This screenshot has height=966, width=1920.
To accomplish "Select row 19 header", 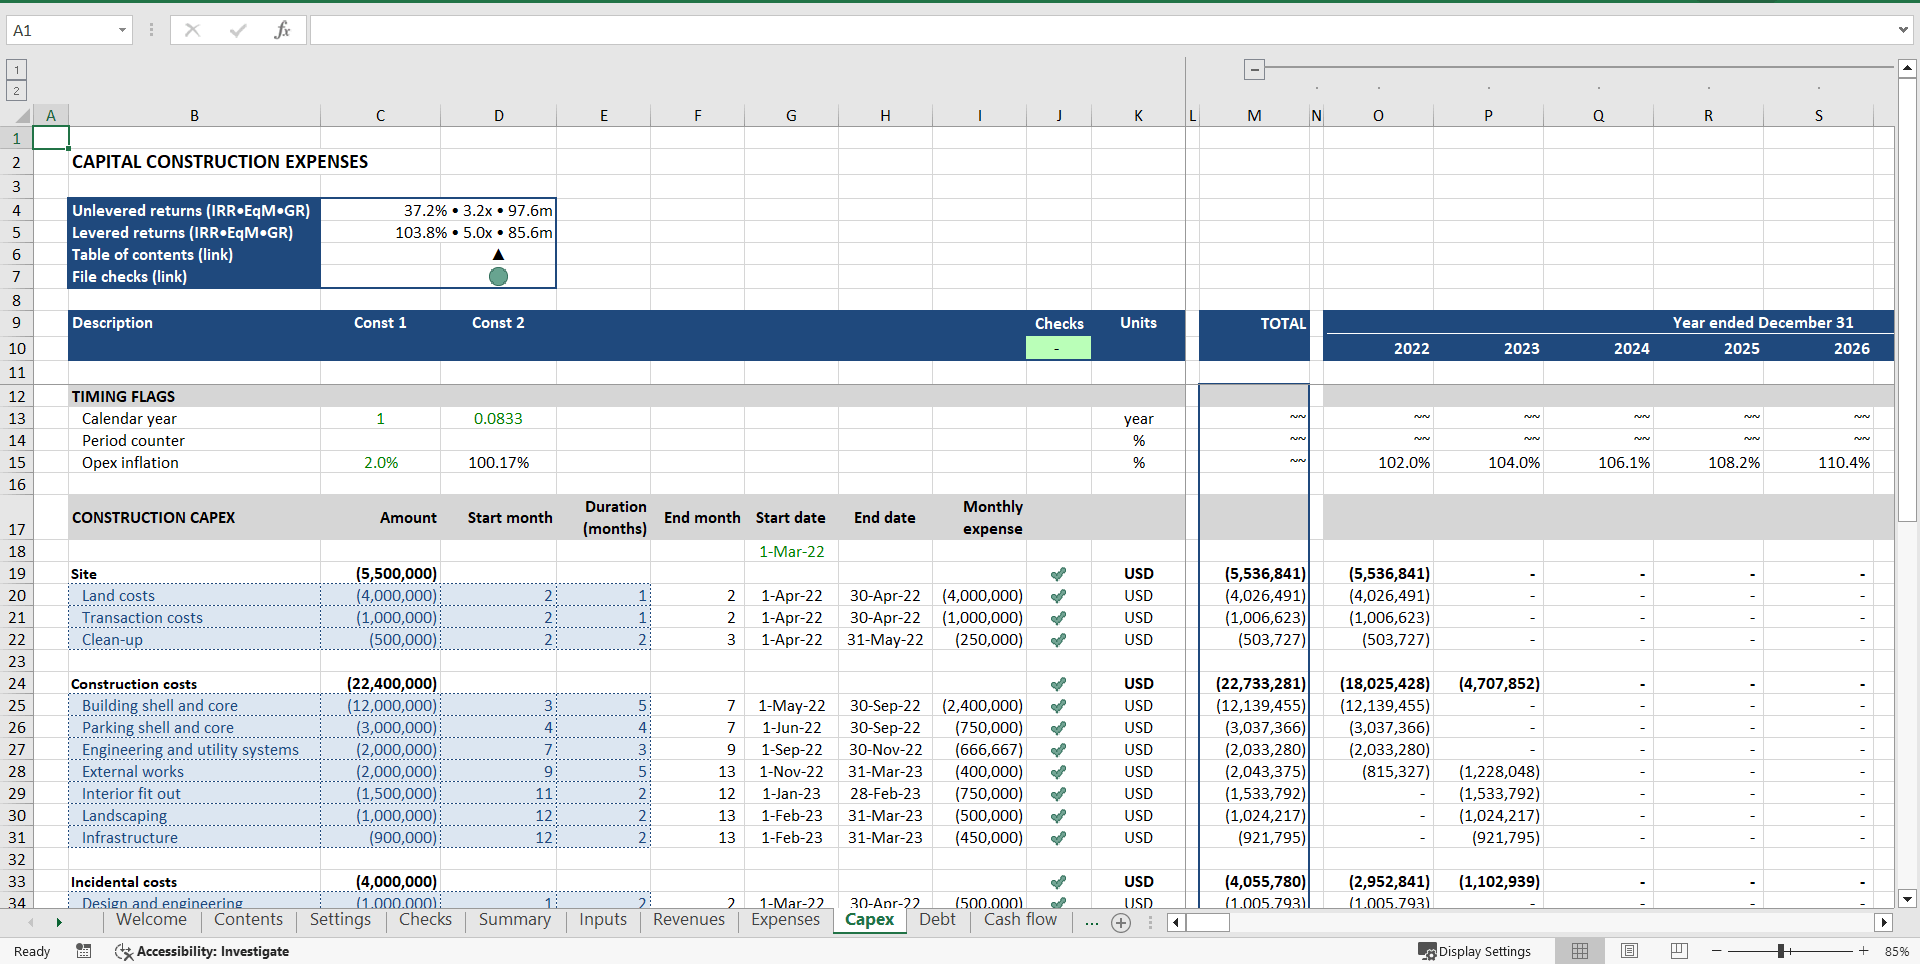I will point(16,574).
